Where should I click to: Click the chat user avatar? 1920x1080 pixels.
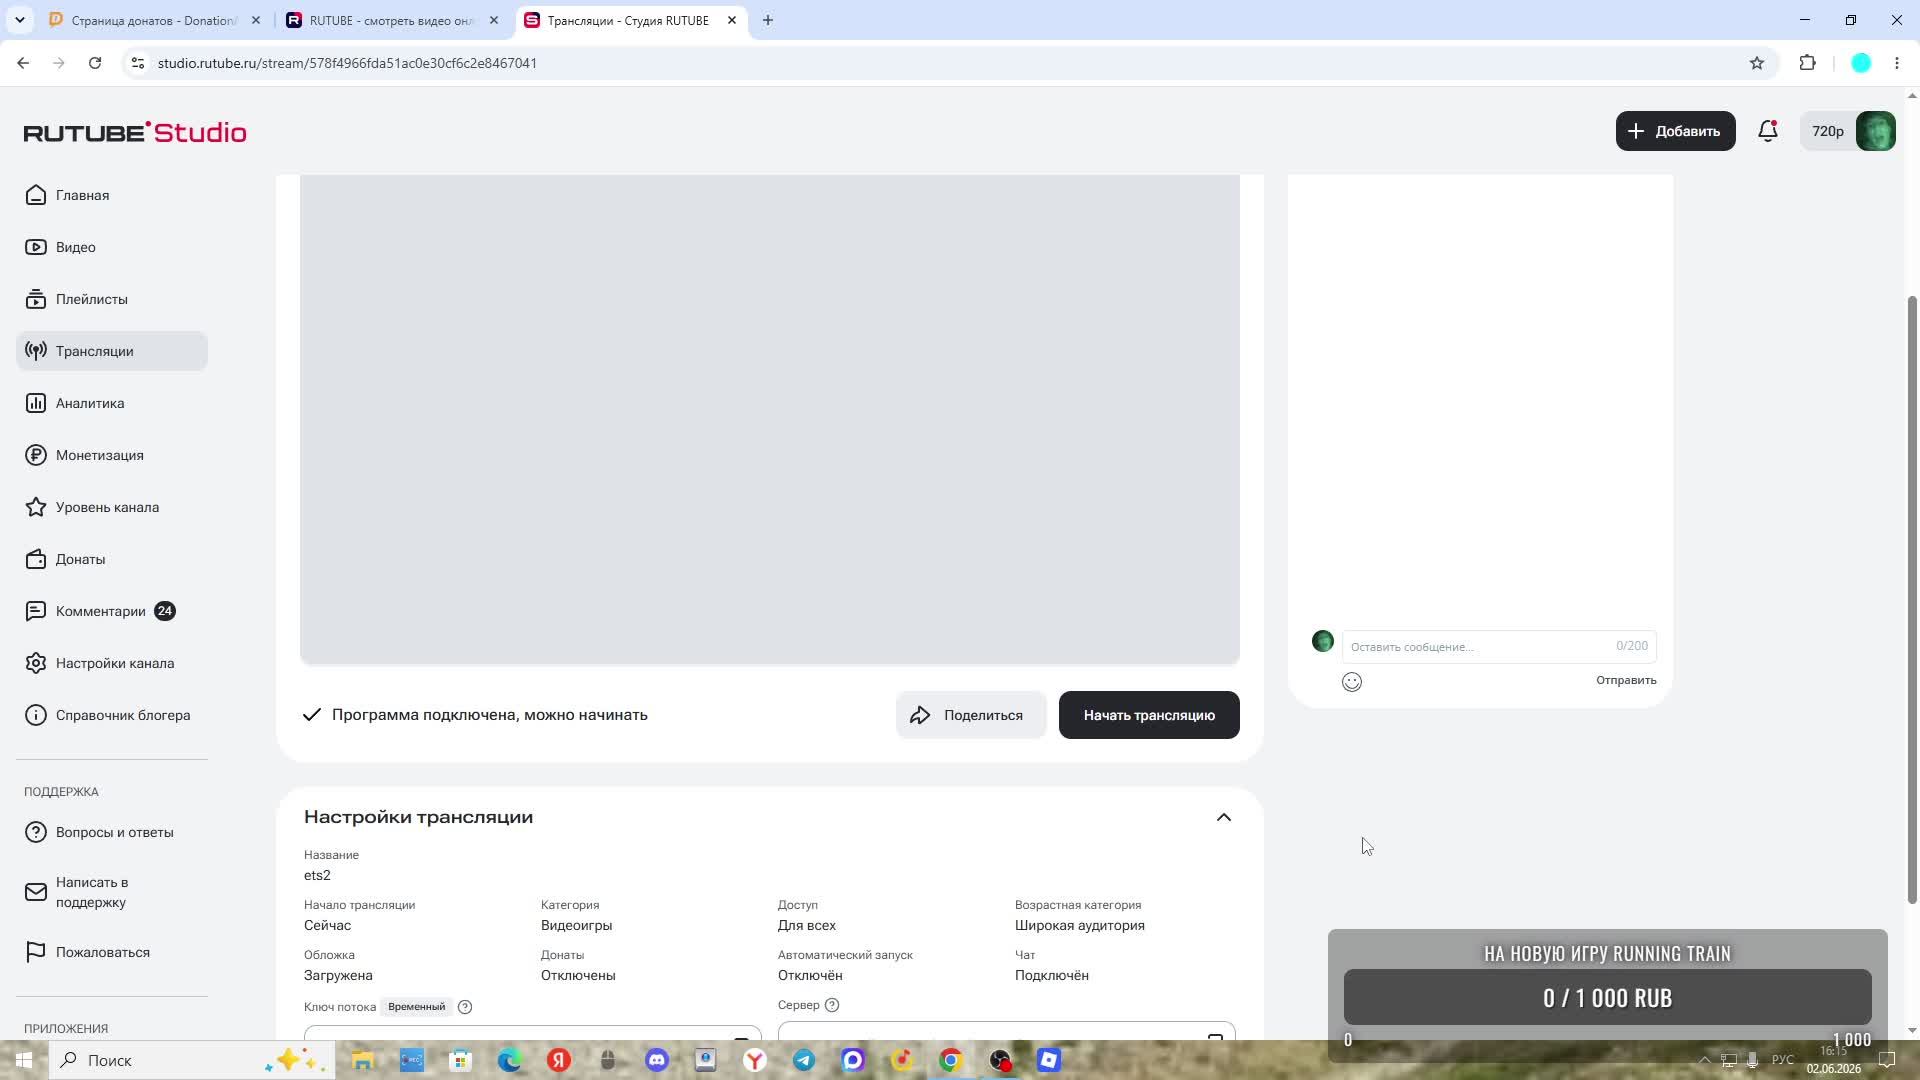[1323, 641]
